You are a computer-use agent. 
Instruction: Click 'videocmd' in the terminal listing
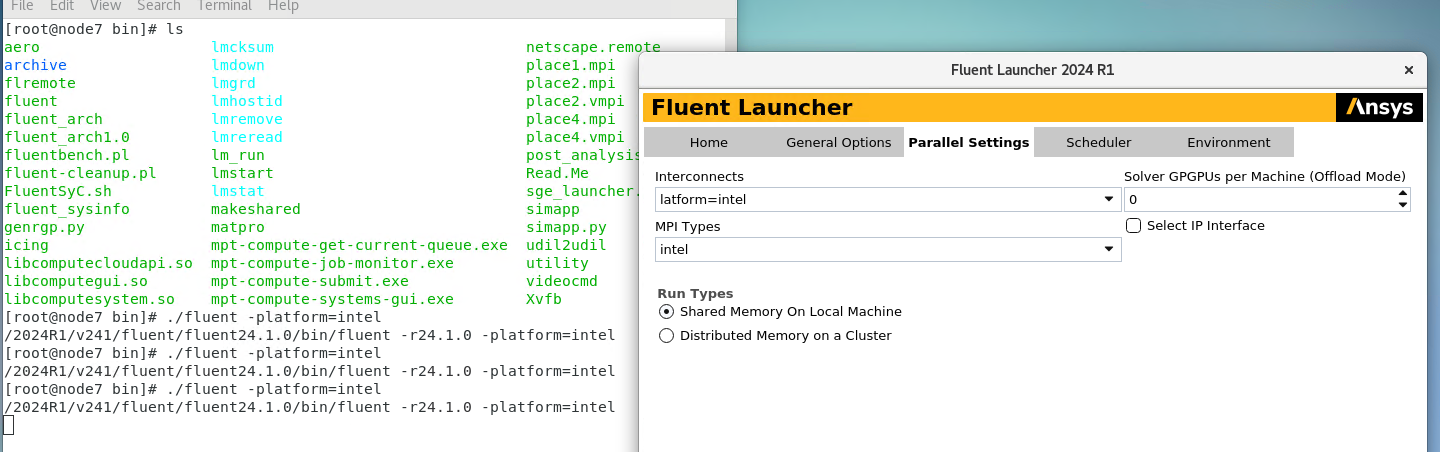point(562,281)
